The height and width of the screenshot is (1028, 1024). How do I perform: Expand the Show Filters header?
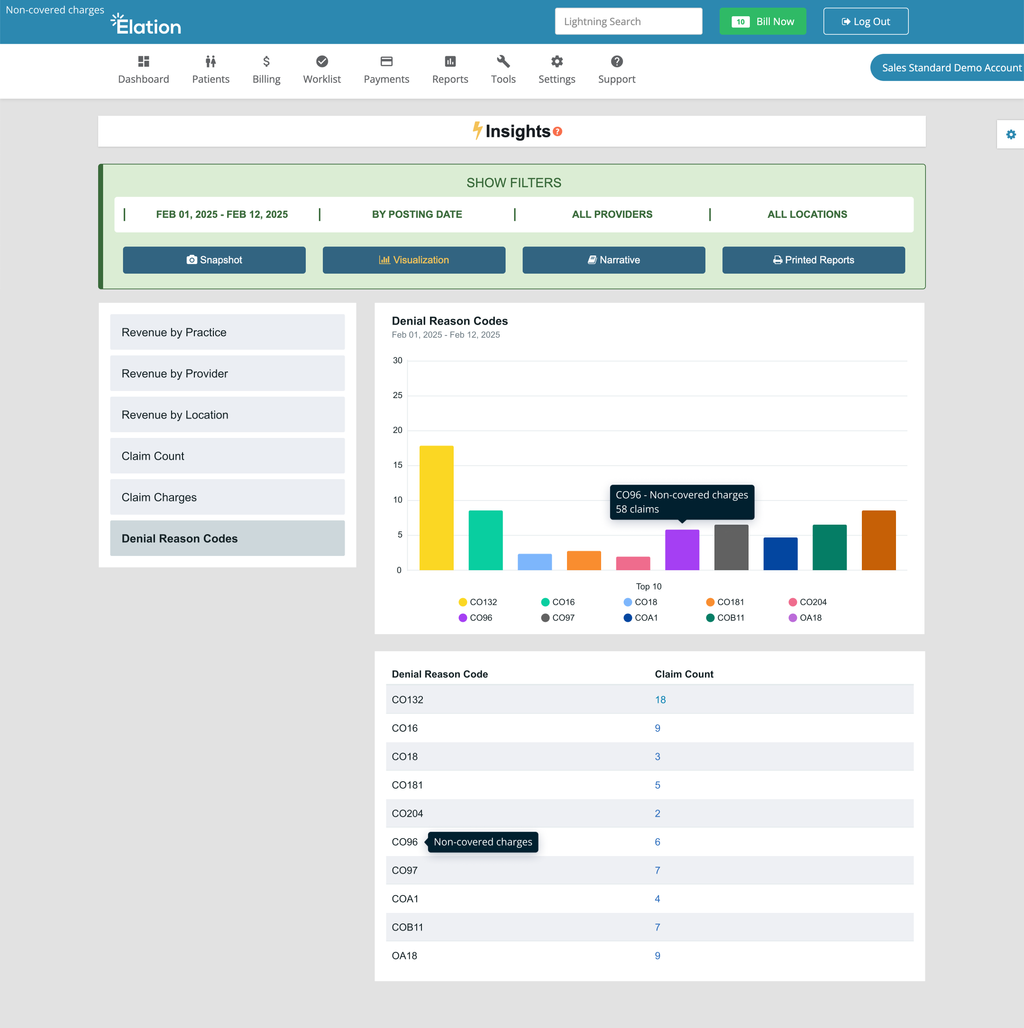(x=514, y=183)
